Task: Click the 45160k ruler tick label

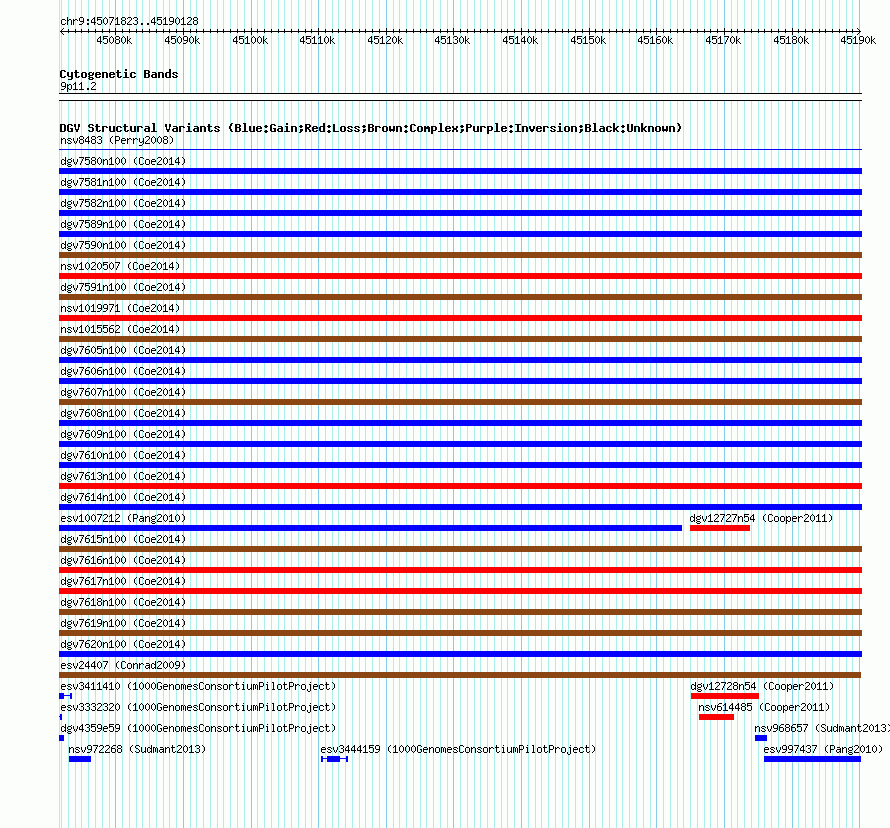Action: pos(655,40)
